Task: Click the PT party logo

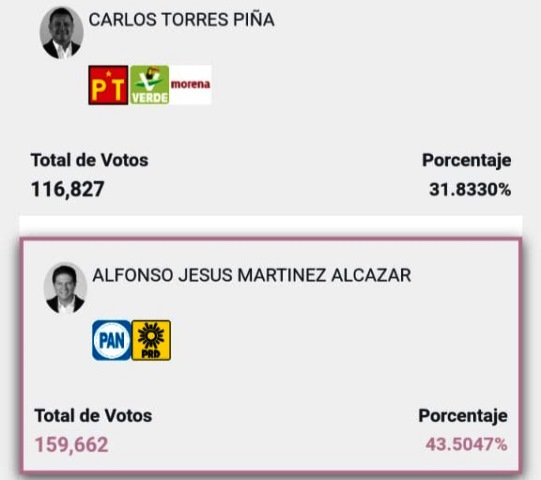Action: (108, 85)
